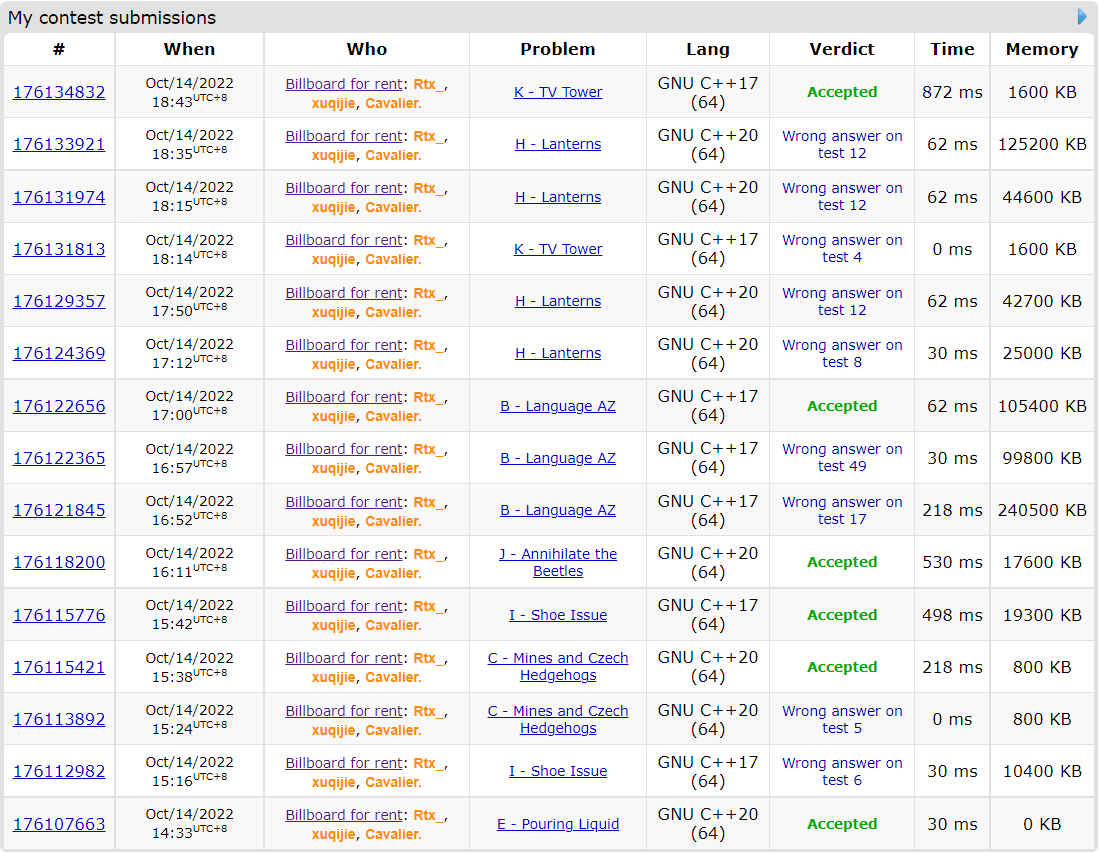1100x853 pixels.
Task: Open problem E - Pouring Liquid
Action: tap(558, 824)
